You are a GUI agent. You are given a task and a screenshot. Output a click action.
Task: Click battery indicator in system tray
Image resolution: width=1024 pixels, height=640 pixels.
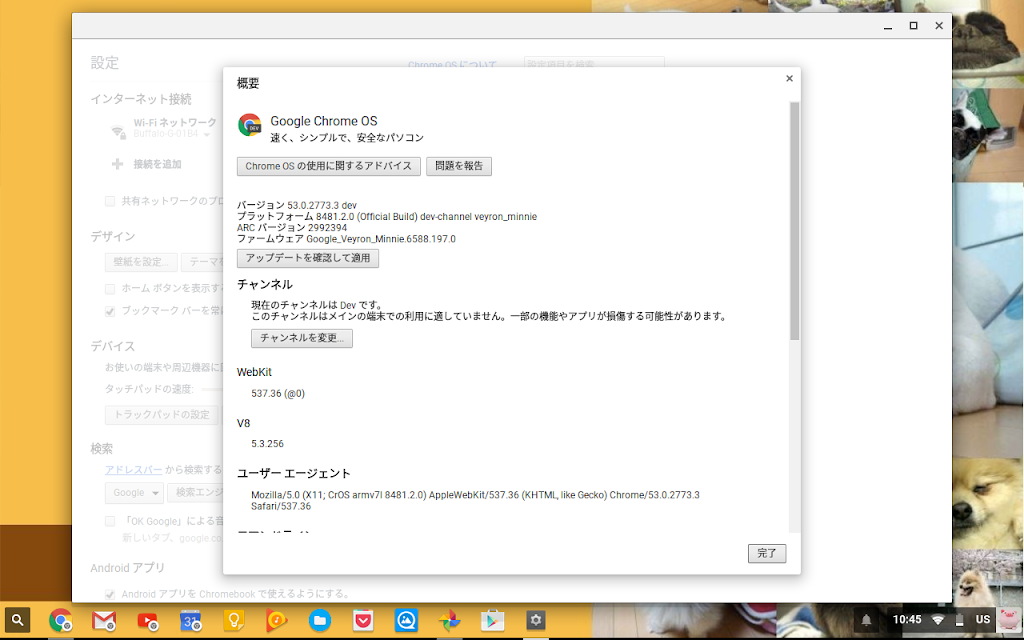tap(959, 620)
